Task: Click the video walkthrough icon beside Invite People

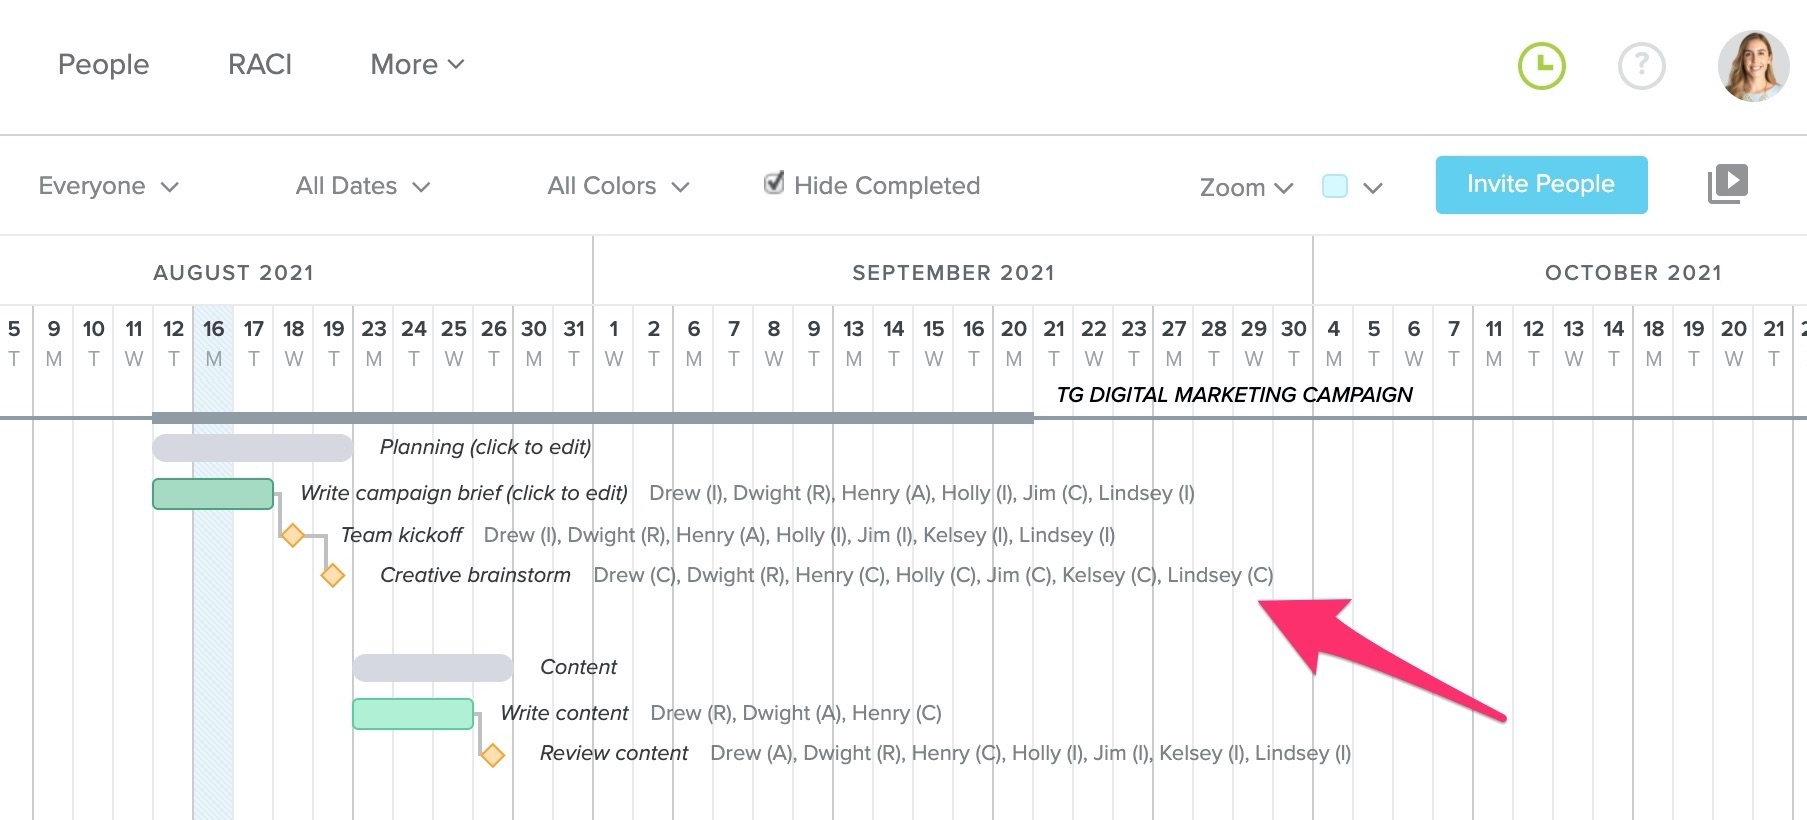Action: coord(1727,183)
